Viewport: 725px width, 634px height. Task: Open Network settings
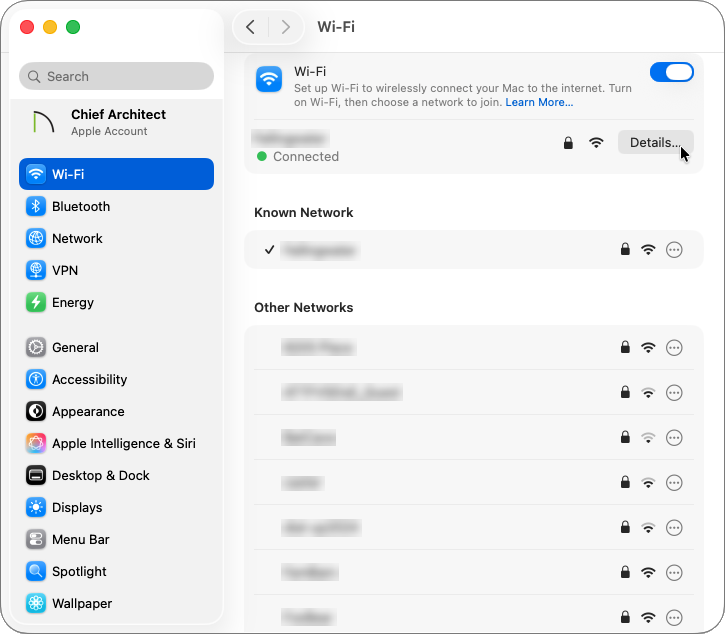point(117,238)
